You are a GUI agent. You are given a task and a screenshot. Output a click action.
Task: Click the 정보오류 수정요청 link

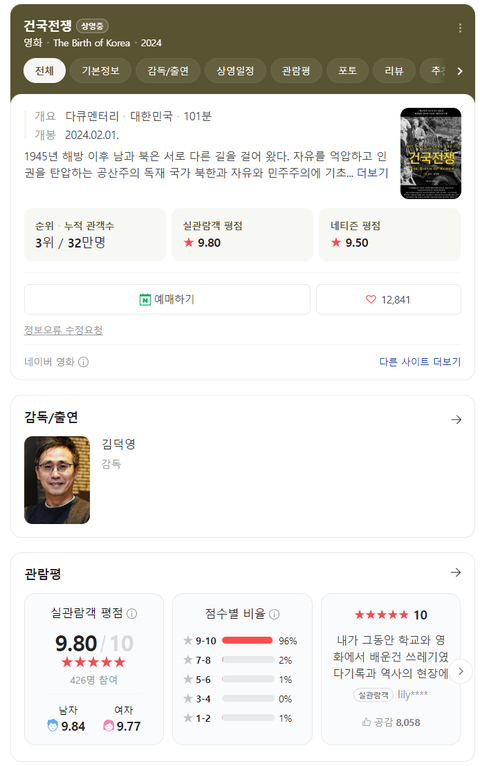63,330
